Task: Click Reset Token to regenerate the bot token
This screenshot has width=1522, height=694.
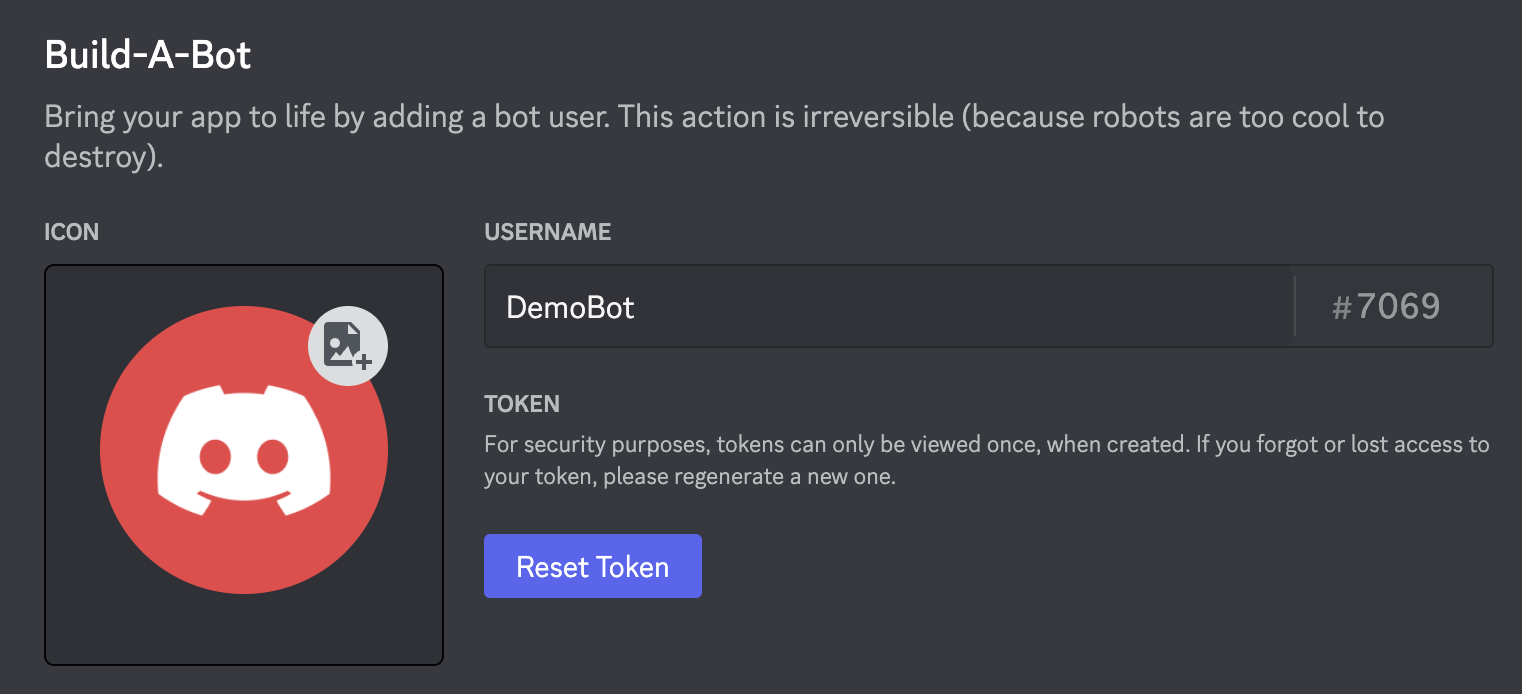Action: pos(592,566)
